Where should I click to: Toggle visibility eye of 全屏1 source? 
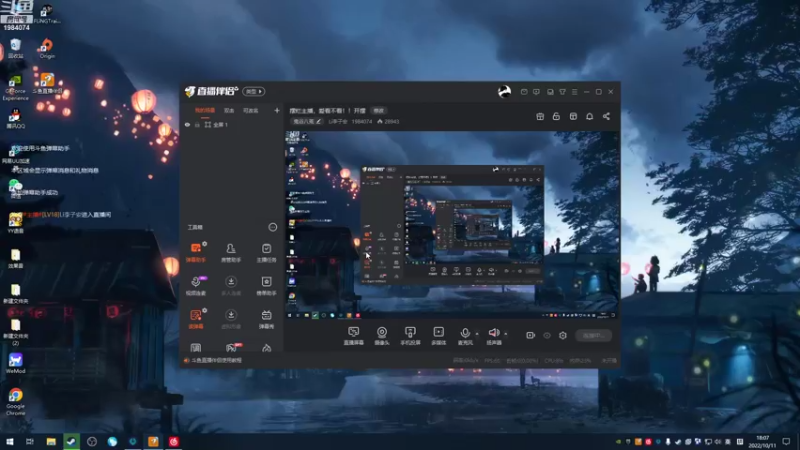pyautogui.click(x=187, y=124)
